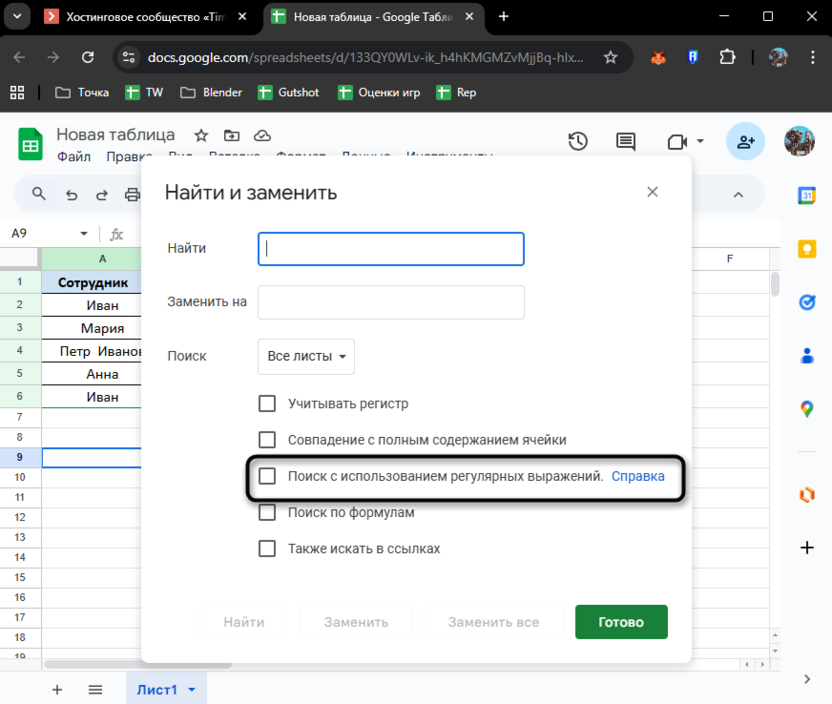Click the 'Заменить на' input field

(391, 302)
